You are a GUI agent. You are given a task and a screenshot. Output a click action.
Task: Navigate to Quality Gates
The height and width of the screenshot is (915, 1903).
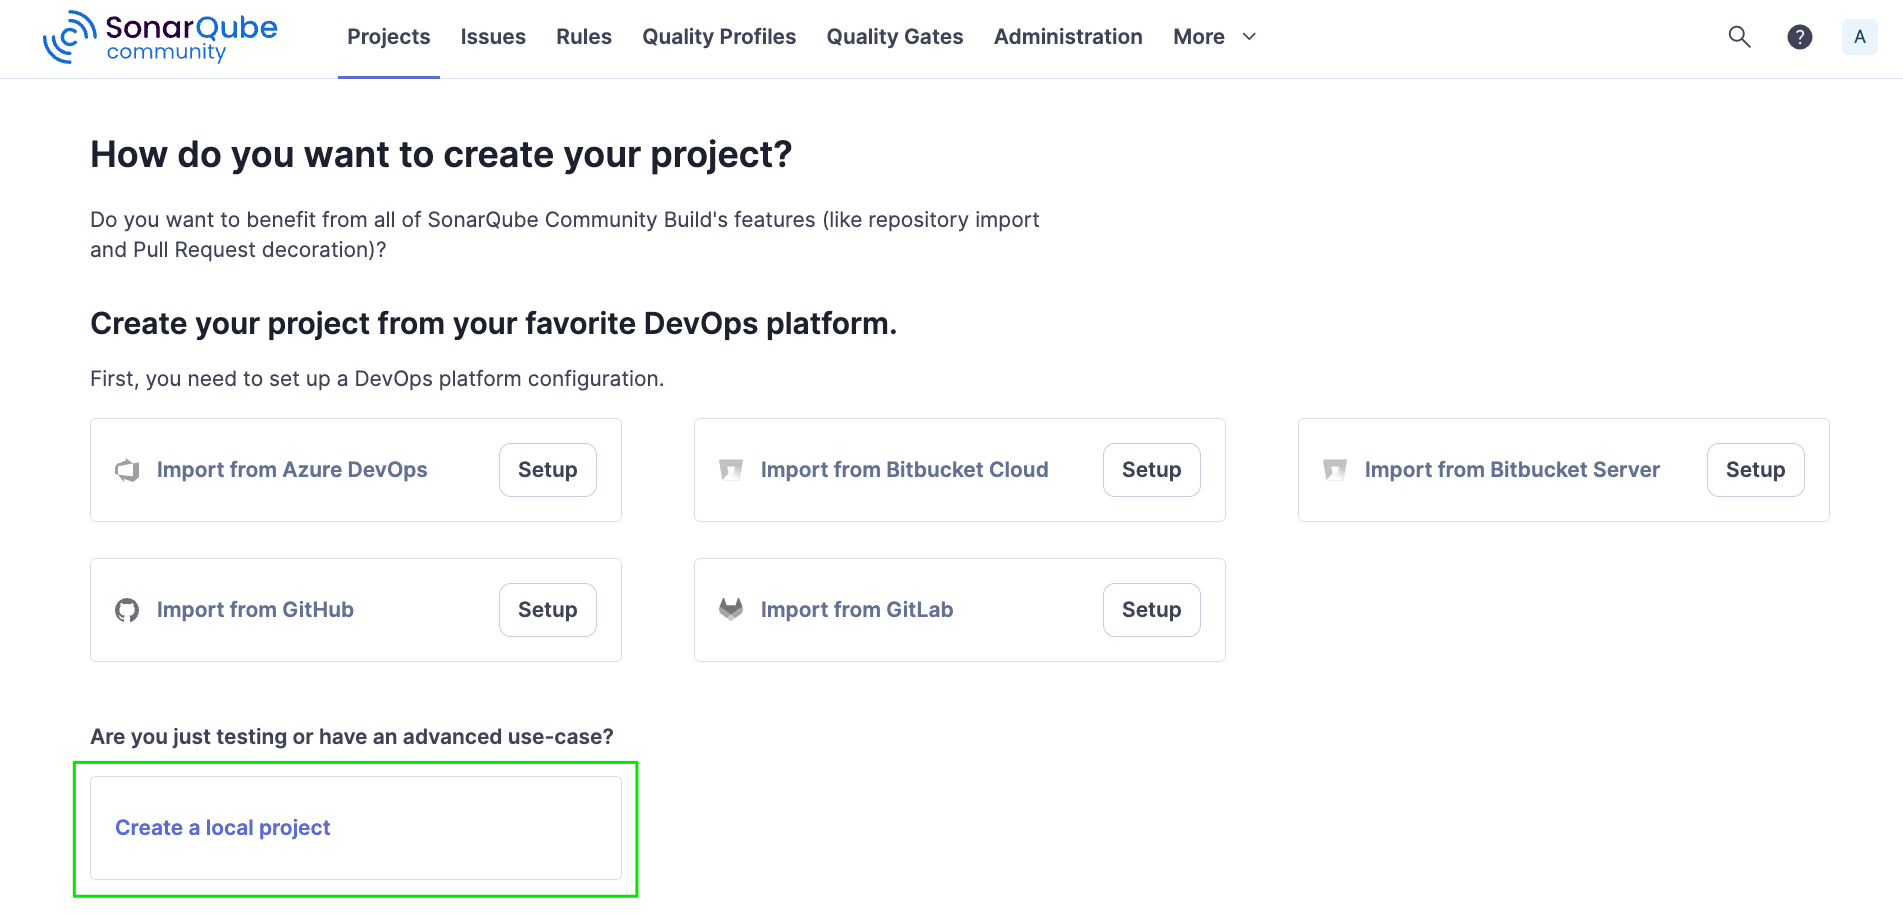[x=895, y=37]
